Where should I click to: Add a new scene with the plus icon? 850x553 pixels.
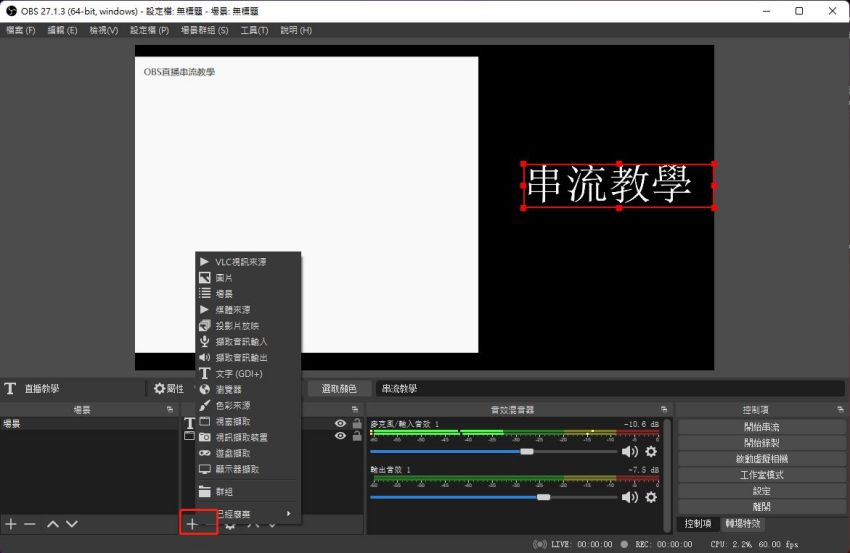tap(11, 524)
